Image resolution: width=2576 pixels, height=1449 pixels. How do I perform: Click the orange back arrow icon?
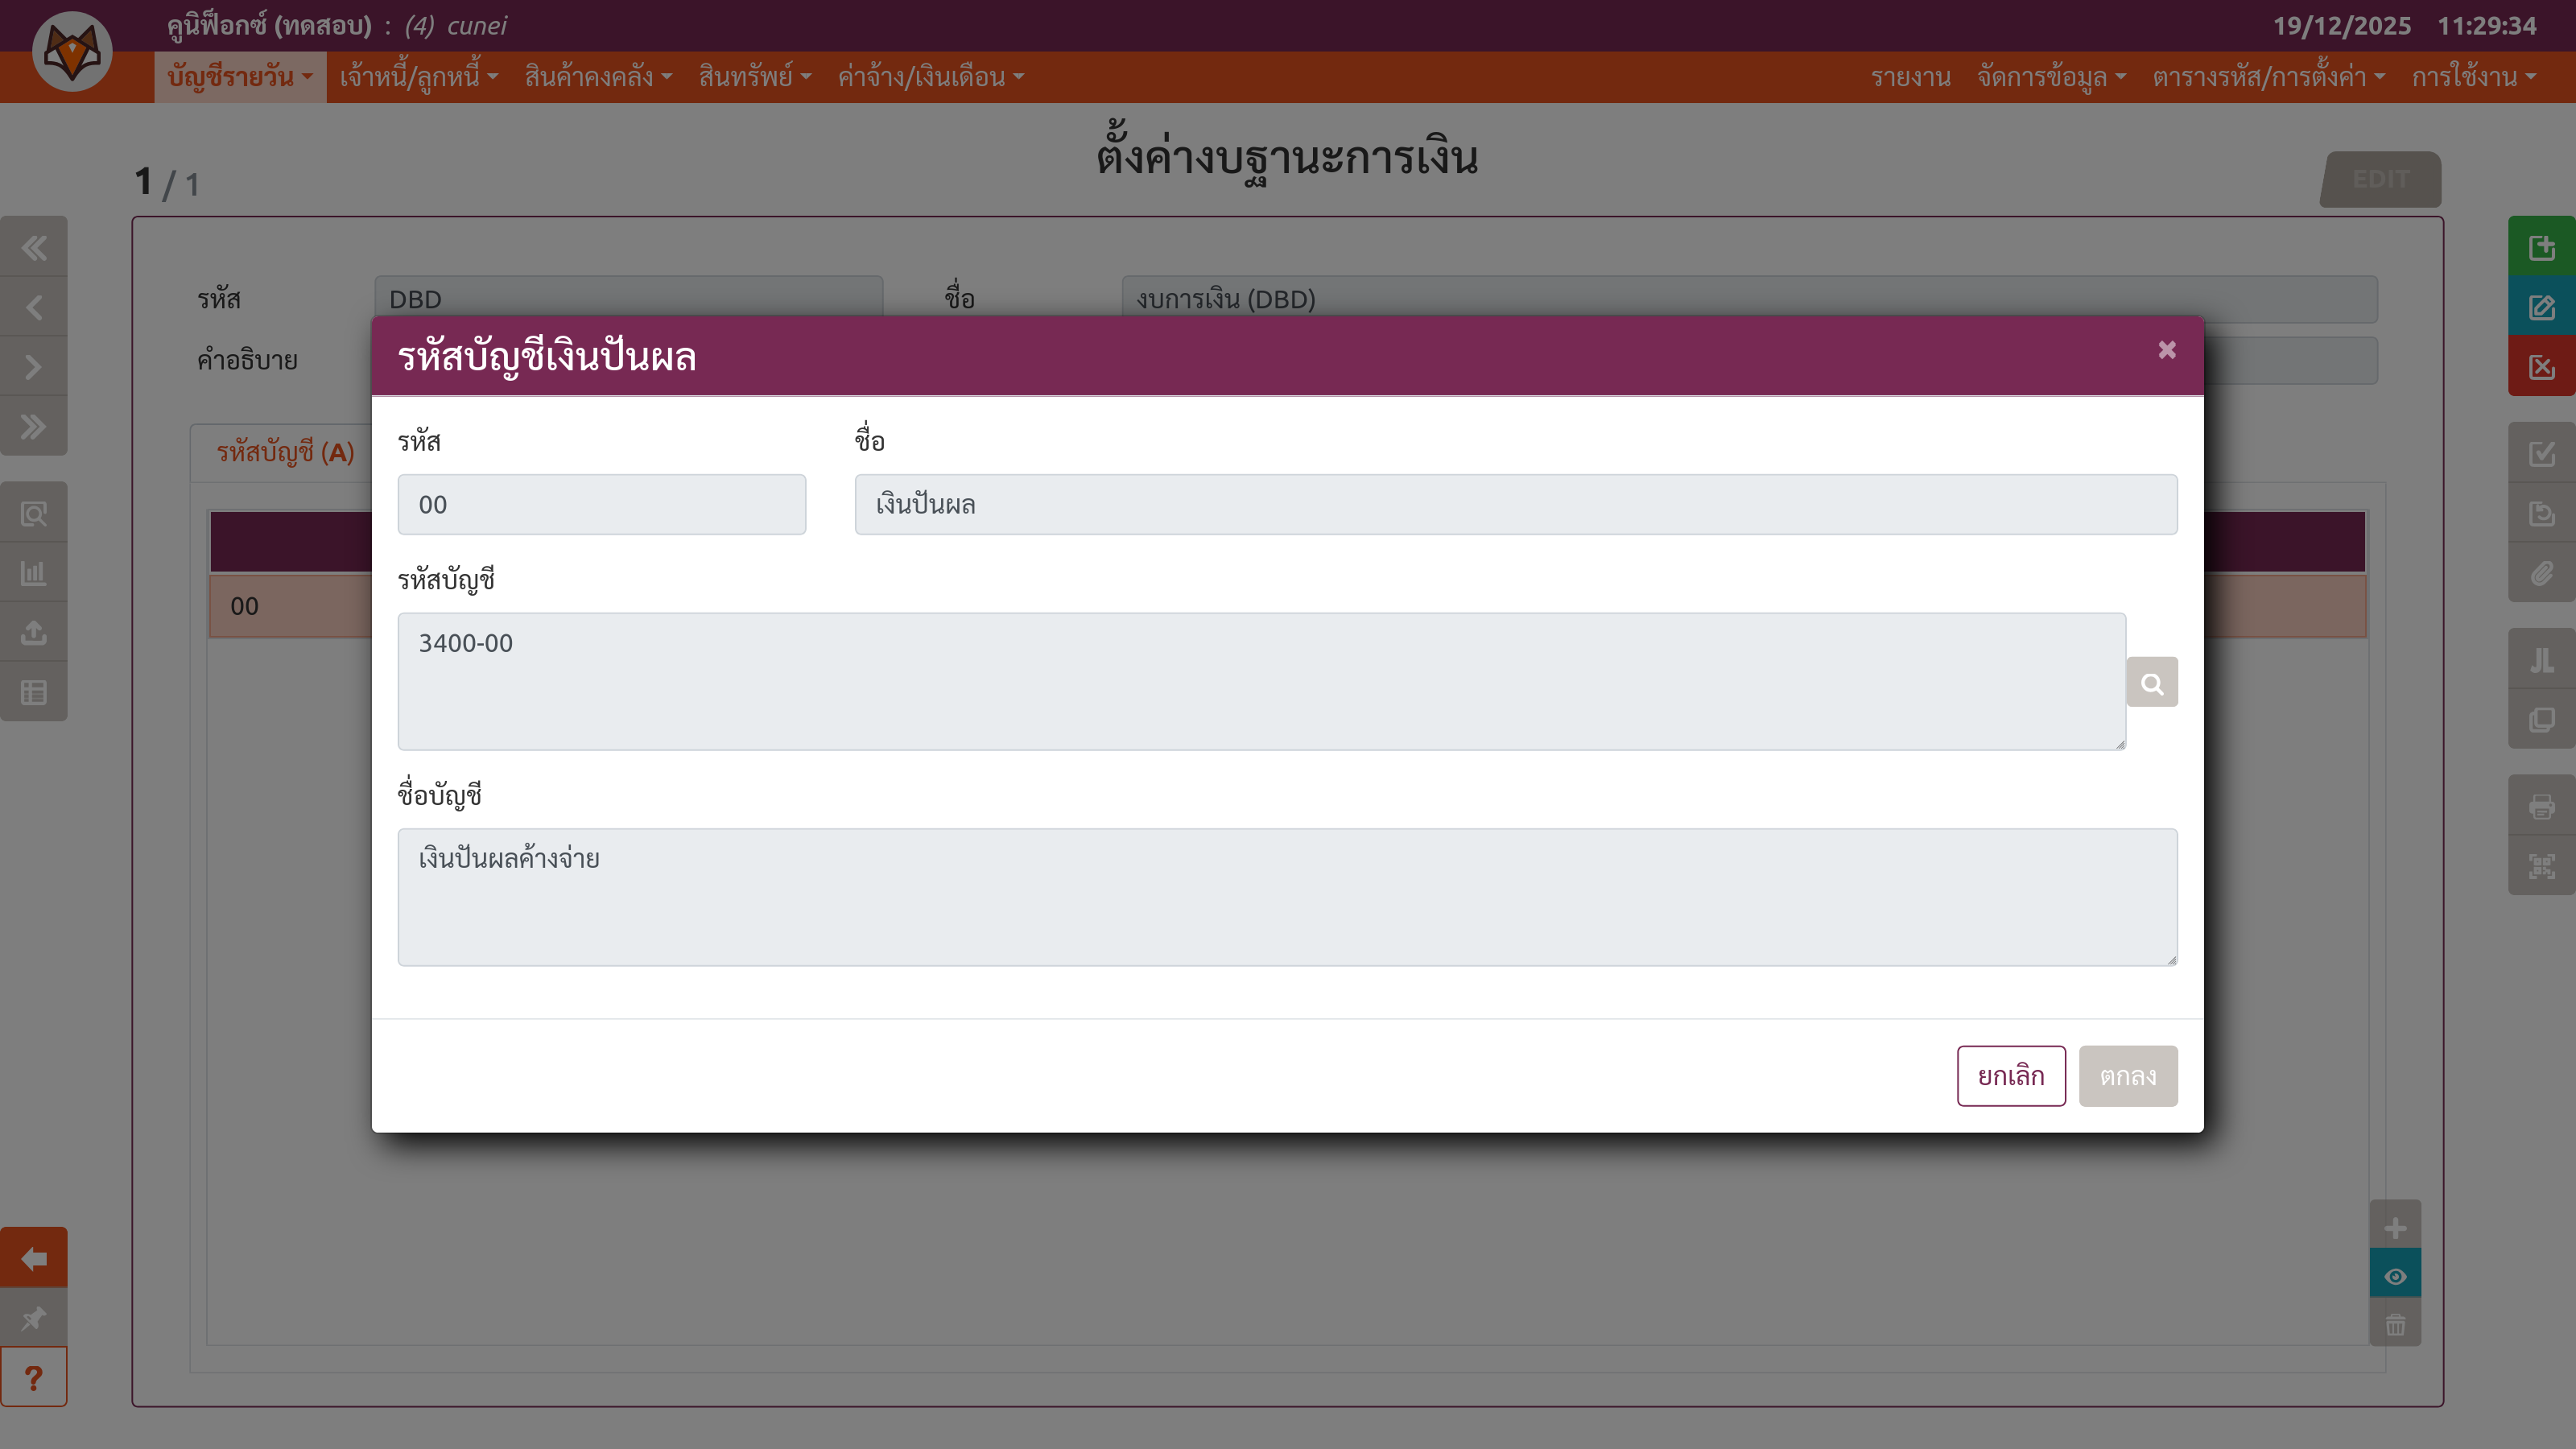tap(34, 1258)
